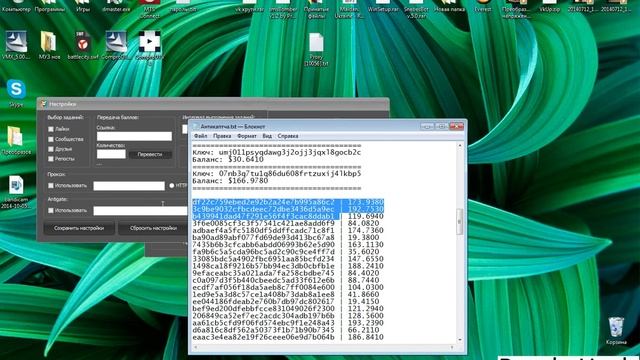Click the line "Баланс: $166.9780"
Screen dimensions: 640x360
[x=231, y=181]
